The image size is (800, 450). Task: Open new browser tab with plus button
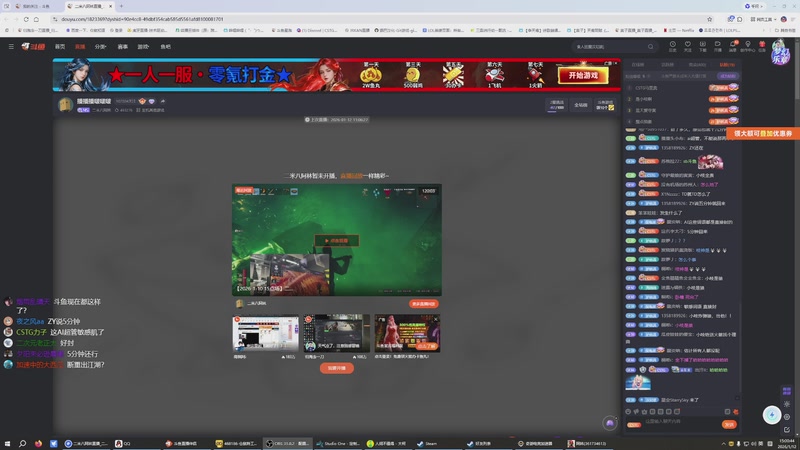point(121,6)
